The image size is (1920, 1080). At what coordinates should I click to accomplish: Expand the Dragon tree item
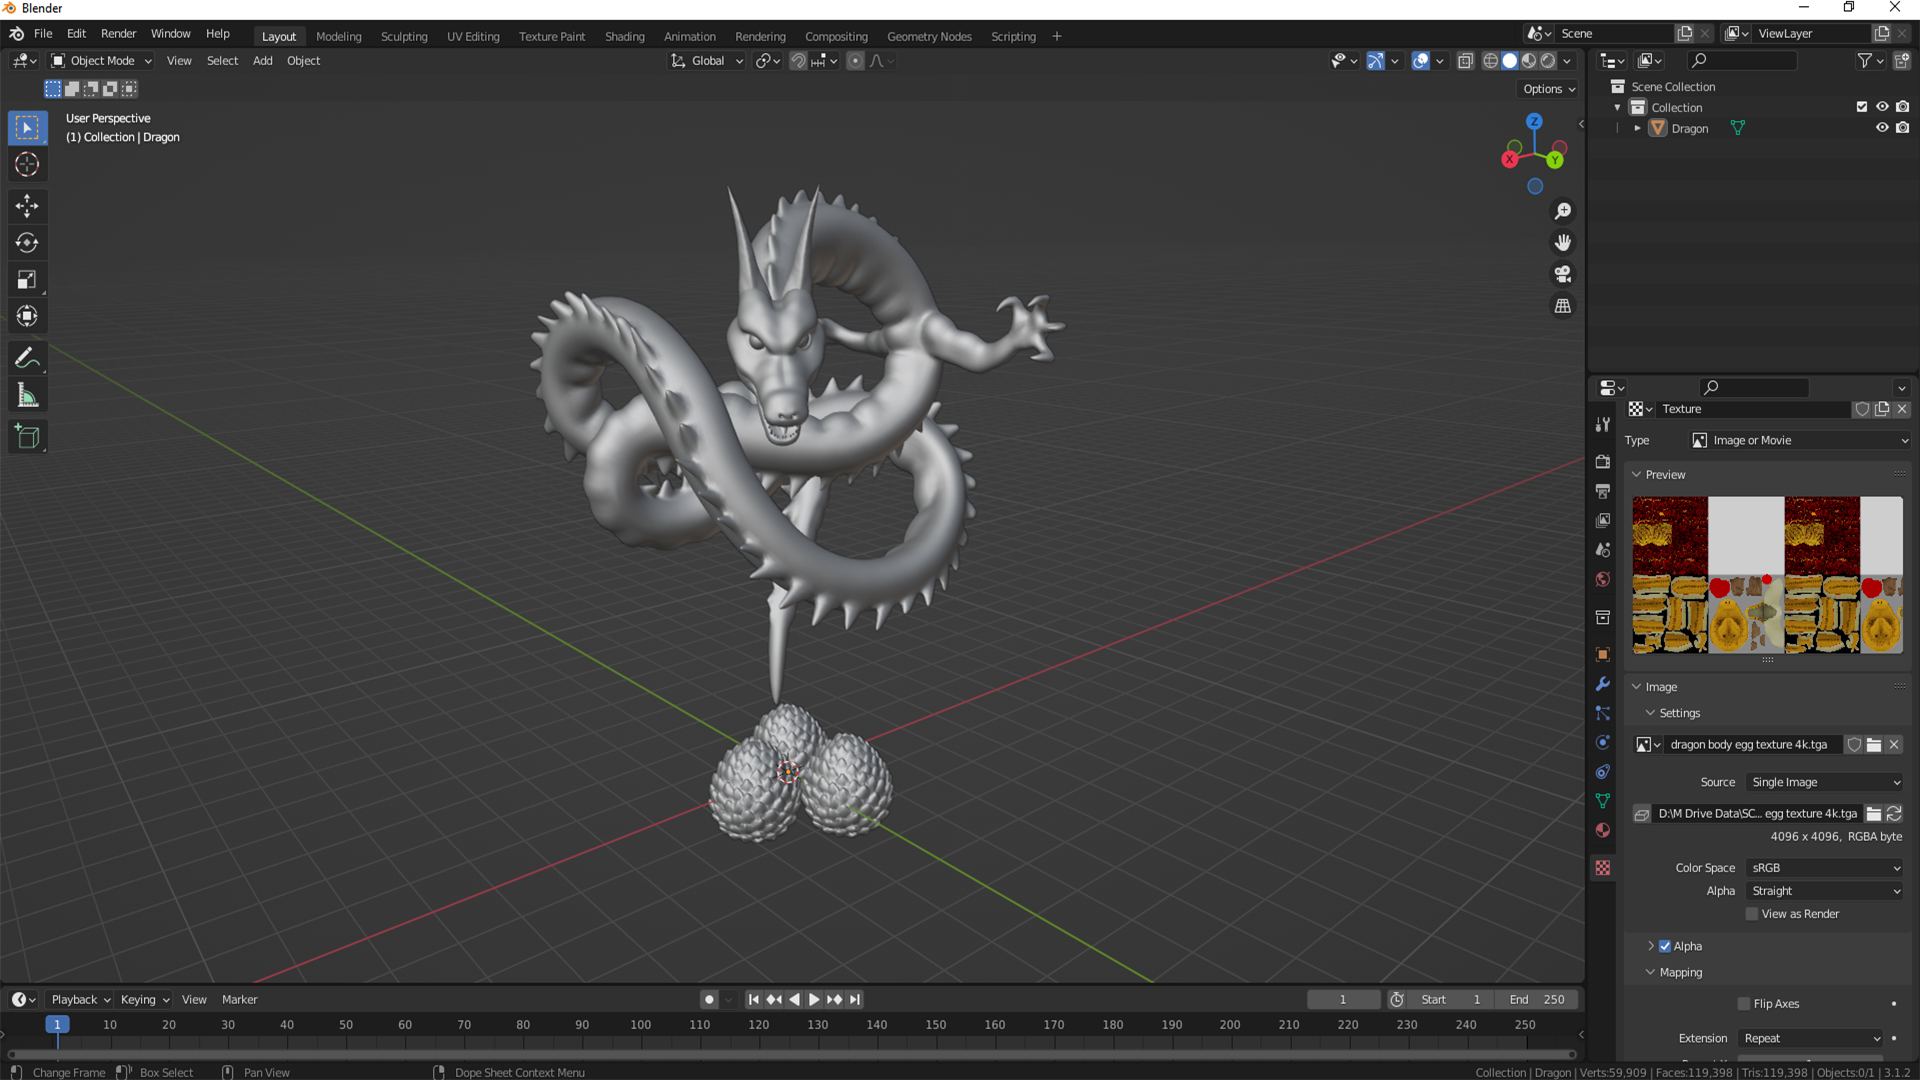click(x=1637, y=128)
